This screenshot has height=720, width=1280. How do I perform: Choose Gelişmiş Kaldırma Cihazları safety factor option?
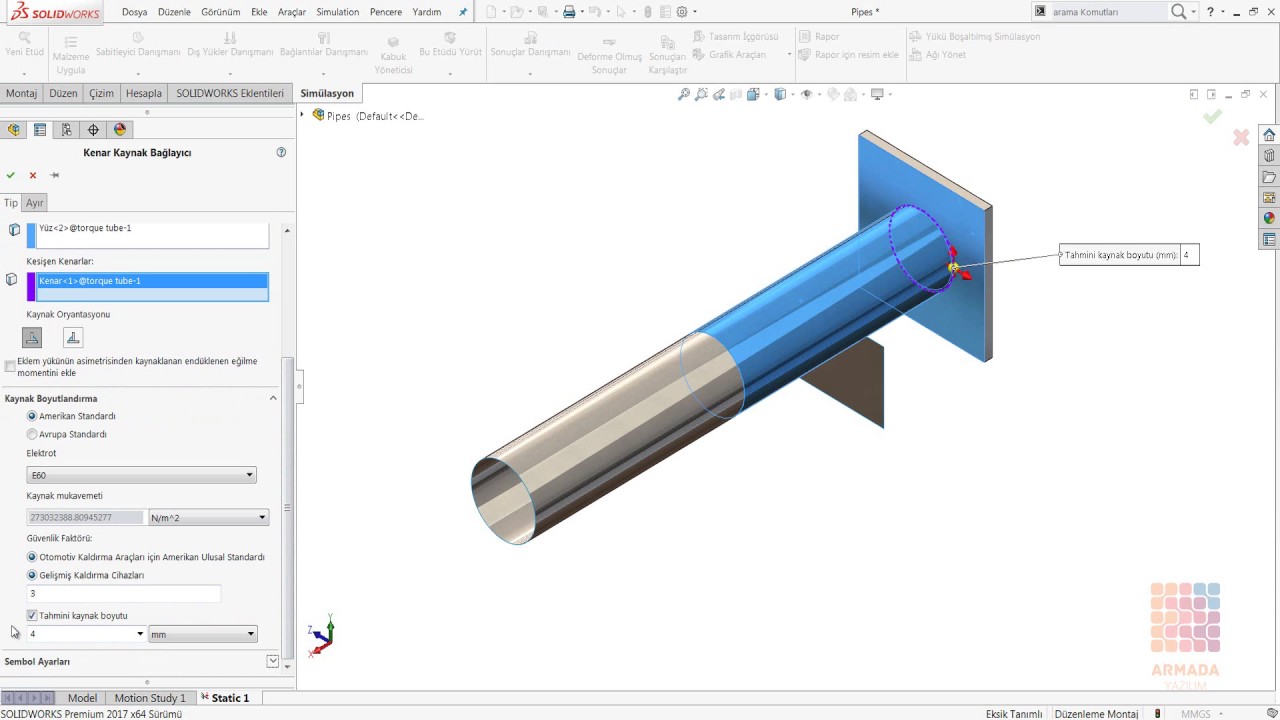(x=32, y=575)
